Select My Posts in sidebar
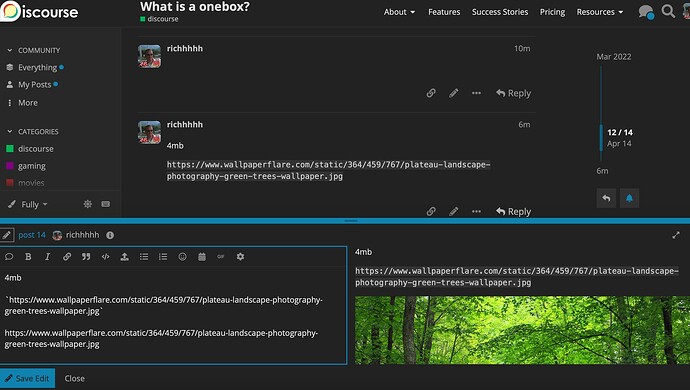Image resolution: width=690 pixels, height=390 pixels. point(34,85)
